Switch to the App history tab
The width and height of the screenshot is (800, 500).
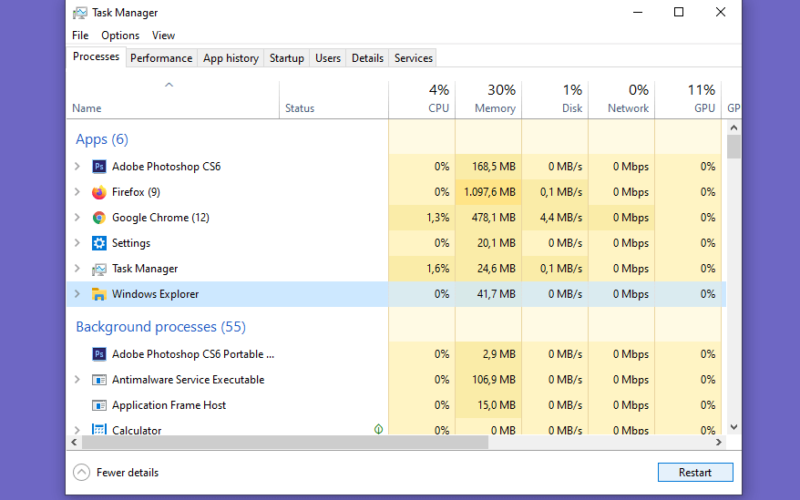point(231,58)
